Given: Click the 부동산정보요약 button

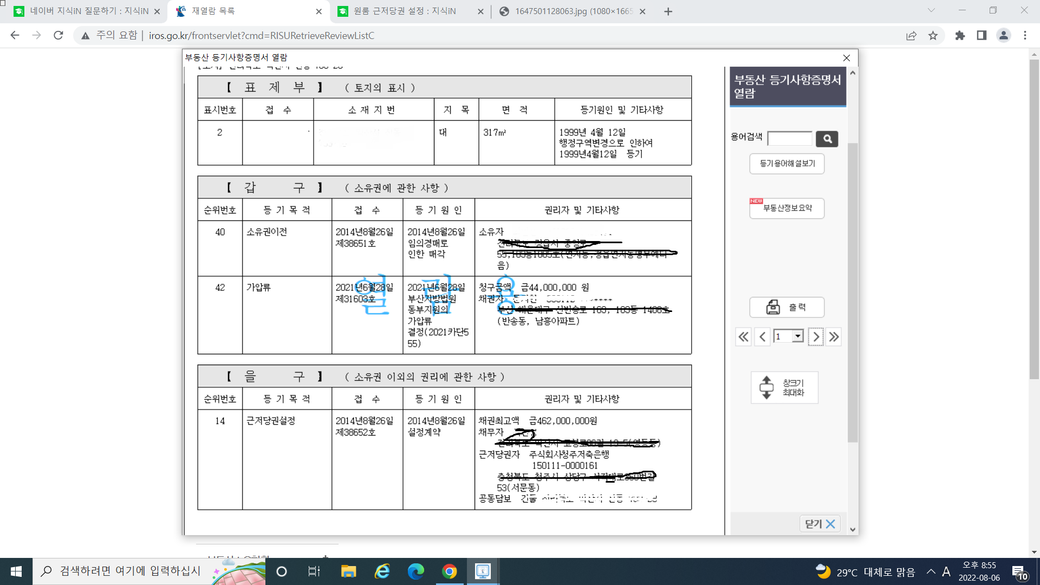Looking at the screenshot, I should (x=787, y=208).
